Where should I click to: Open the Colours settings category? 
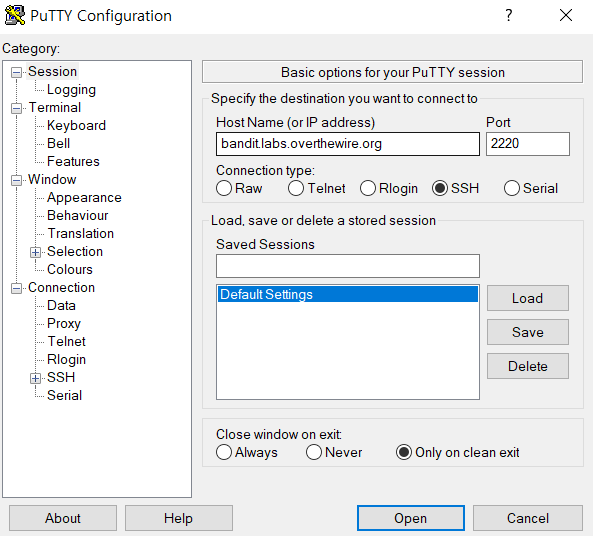[70, 269]
